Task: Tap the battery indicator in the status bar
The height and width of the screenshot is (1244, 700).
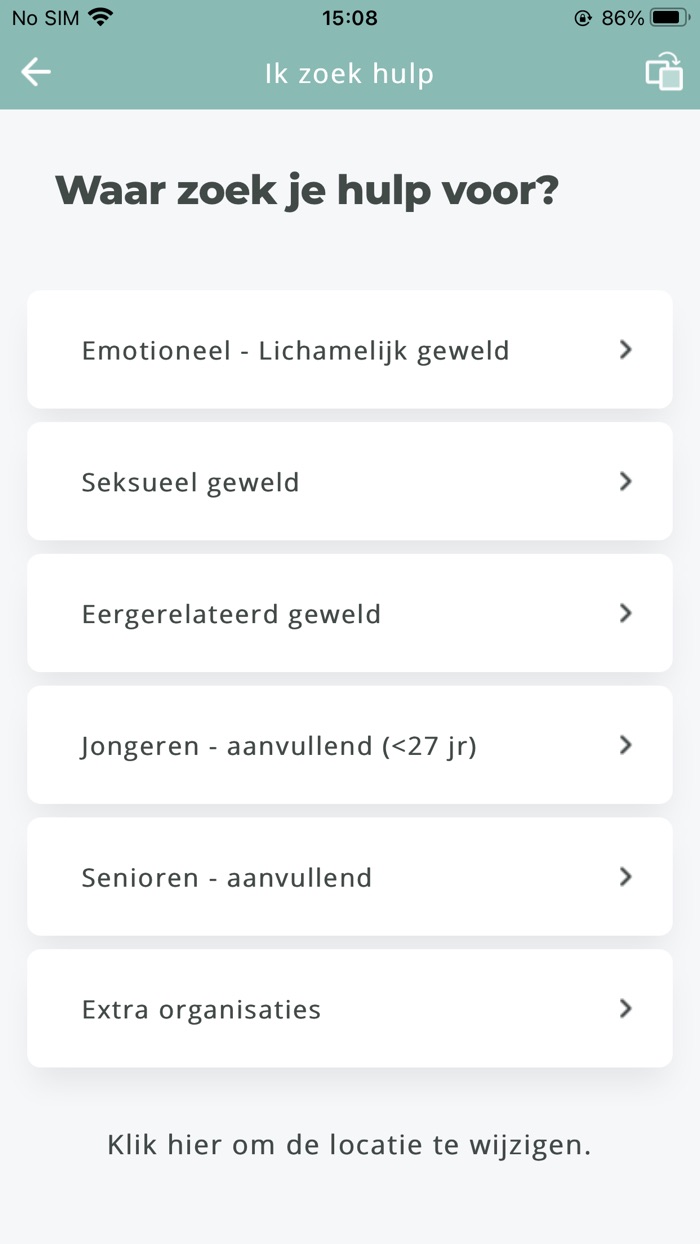Action: pos(666,16)
